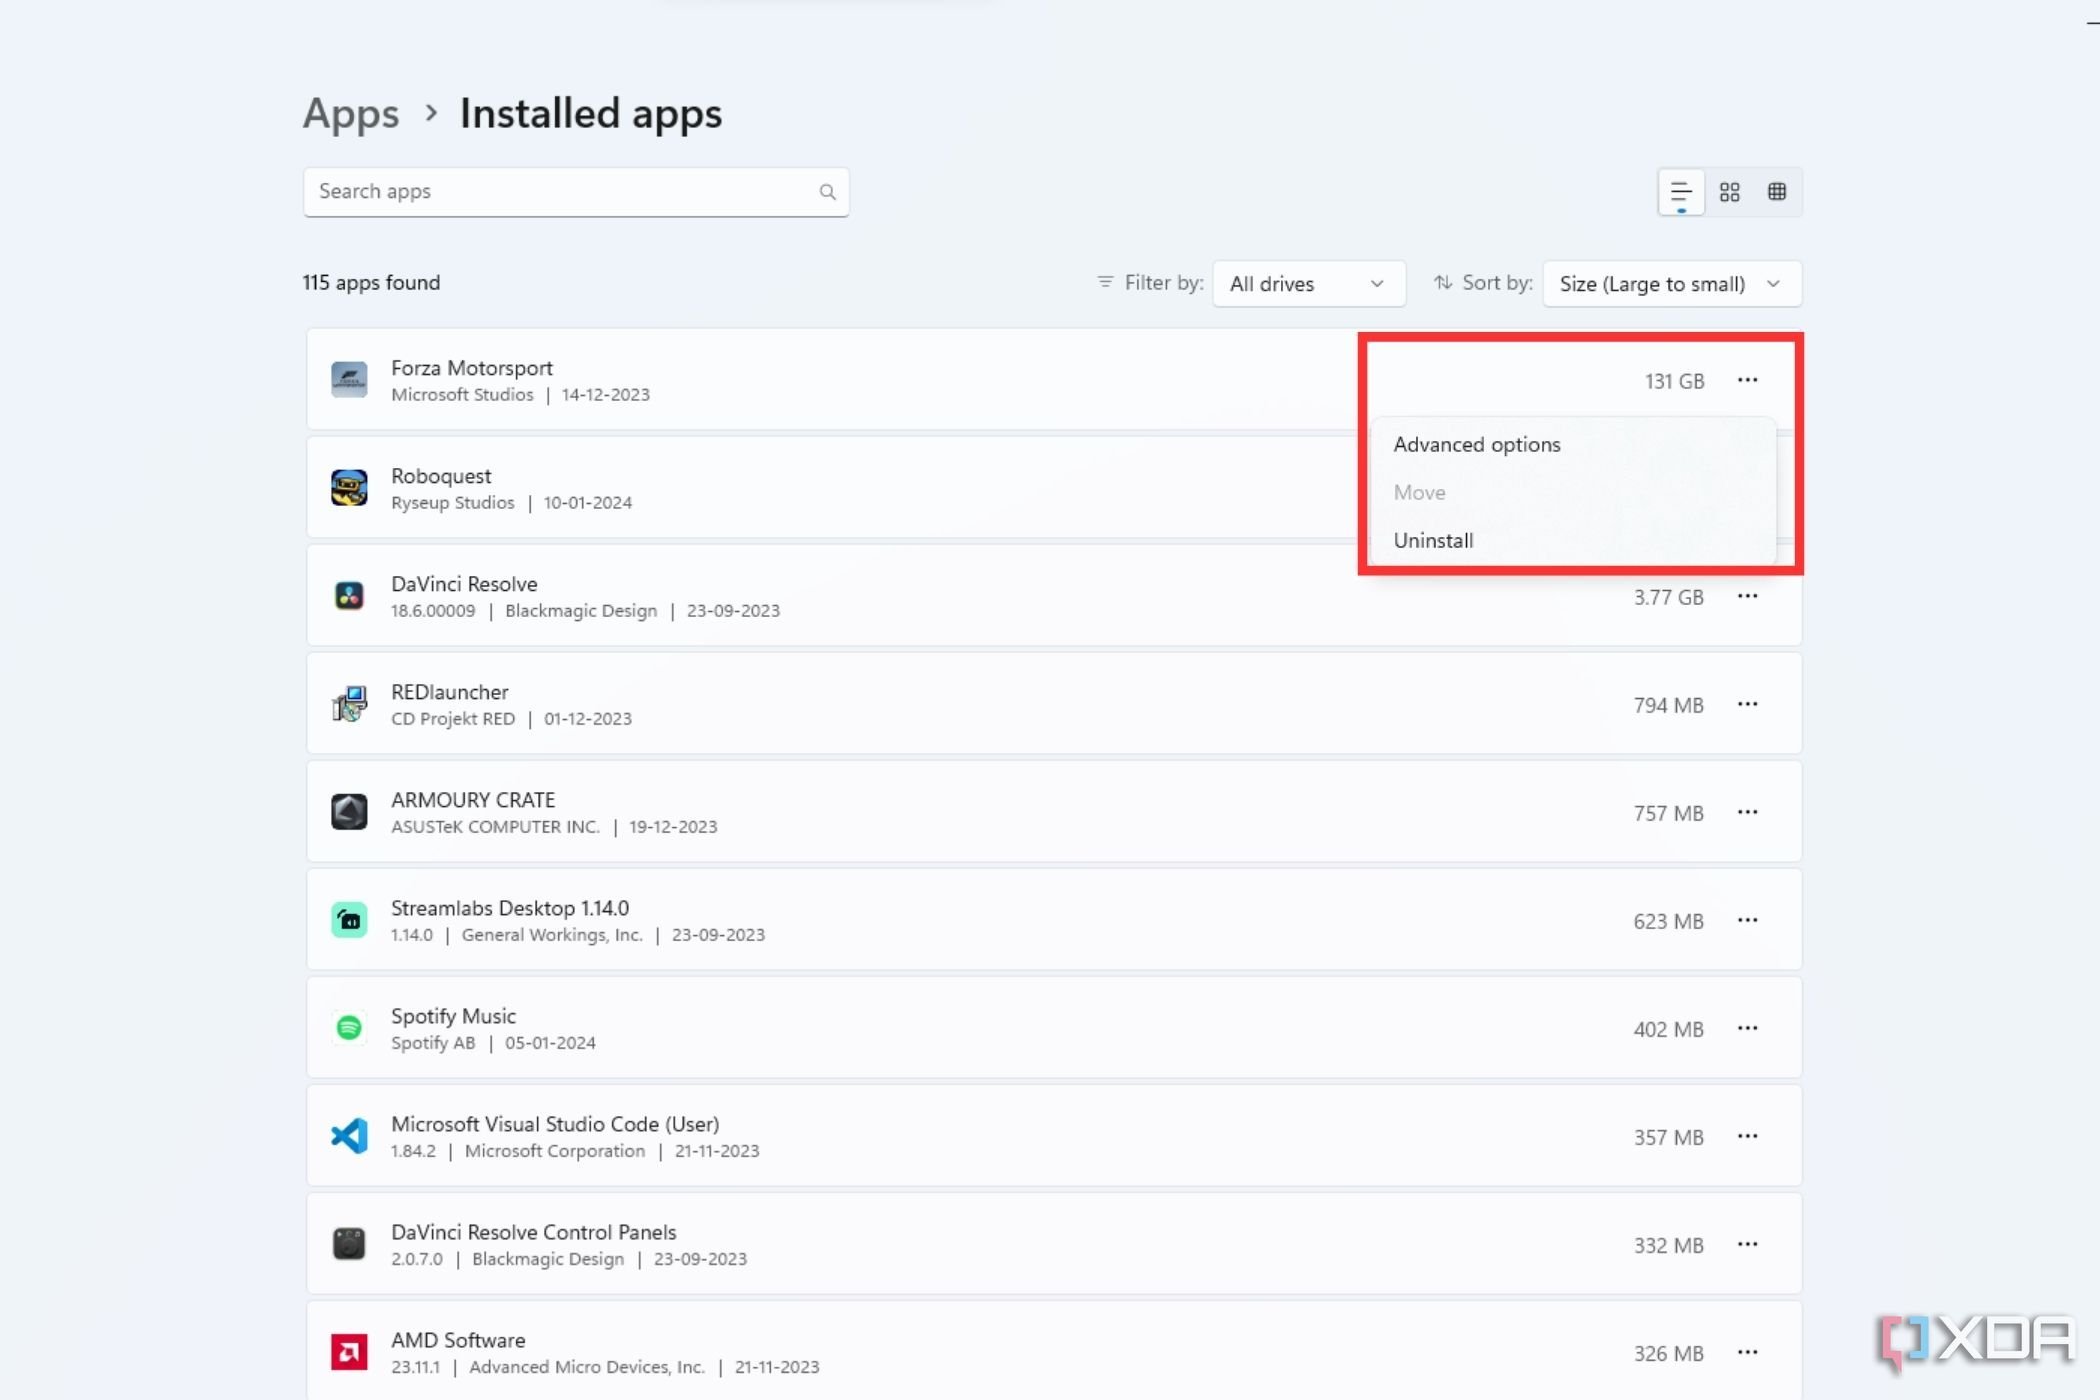Select Uninstall from the context menu
The image size is (2100, 1400).
click(1433, 541)
